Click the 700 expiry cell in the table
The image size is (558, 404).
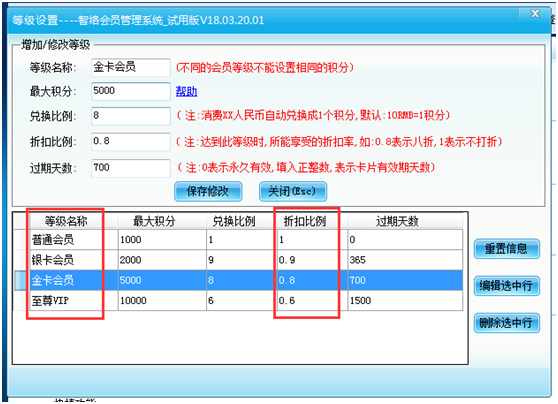coord(405,280)
